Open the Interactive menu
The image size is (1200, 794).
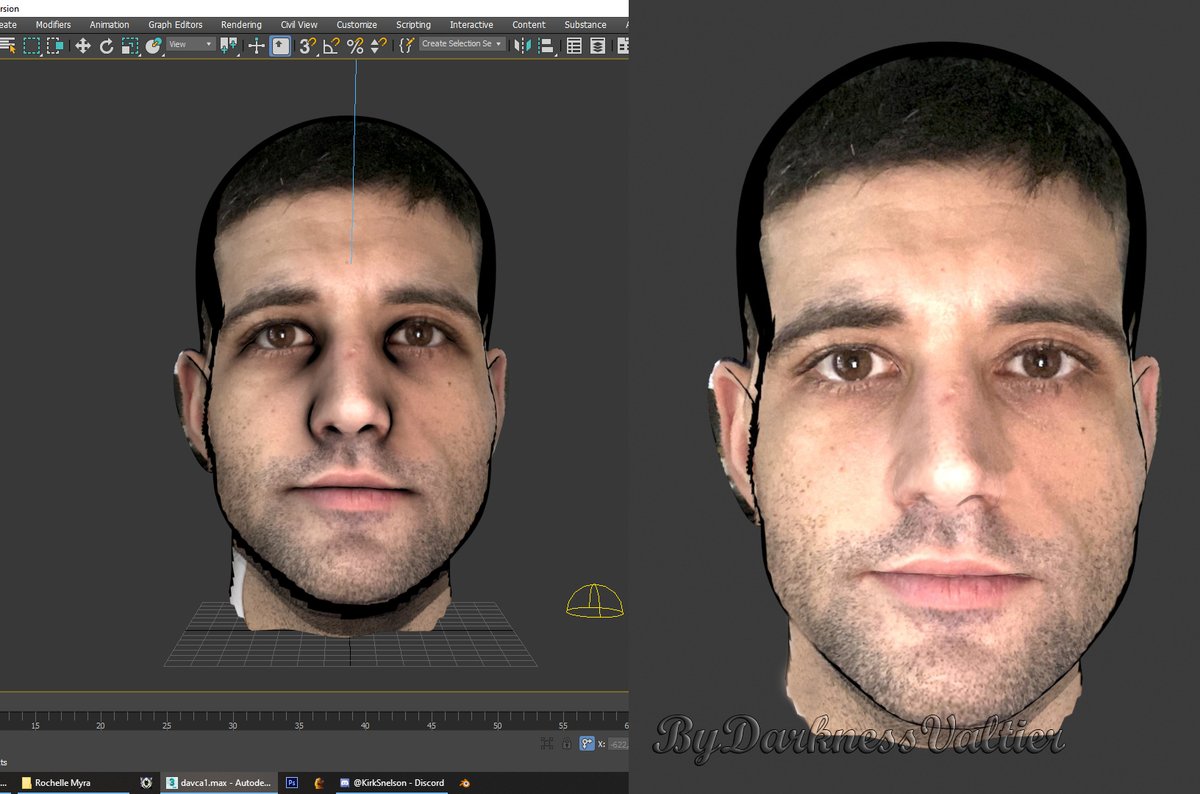471,24
